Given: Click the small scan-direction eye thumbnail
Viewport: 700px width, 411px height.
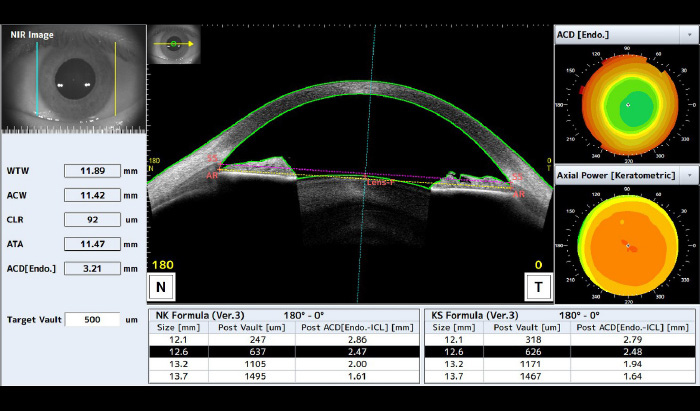Looking at the screenshot, I should (x=174, y=44).
